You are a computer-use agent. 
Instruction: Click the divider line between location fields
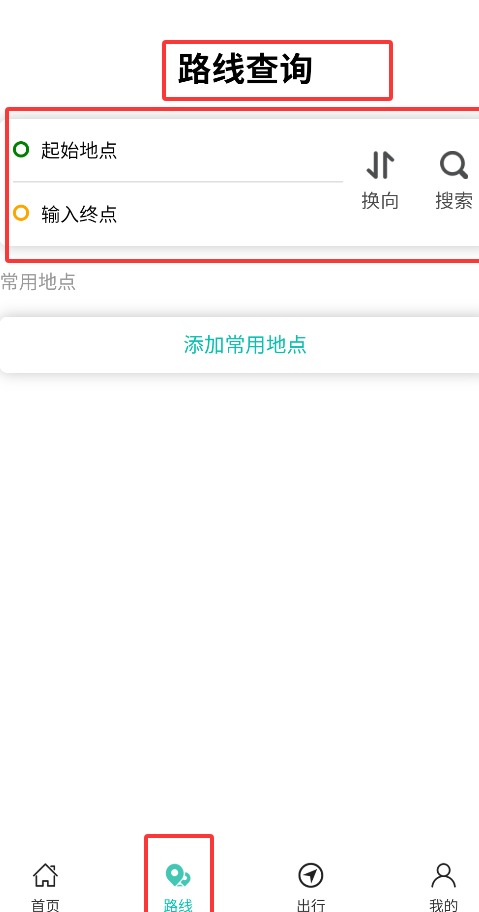coord(178,182)
